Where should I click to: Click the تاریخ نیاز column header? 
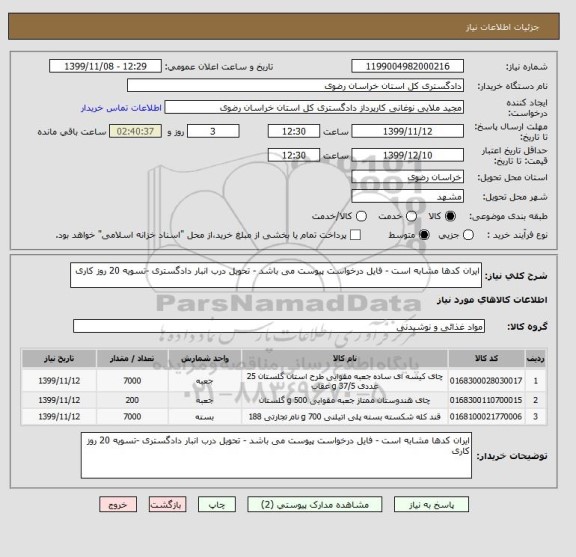pyautogui.click(x=59, y=359)
